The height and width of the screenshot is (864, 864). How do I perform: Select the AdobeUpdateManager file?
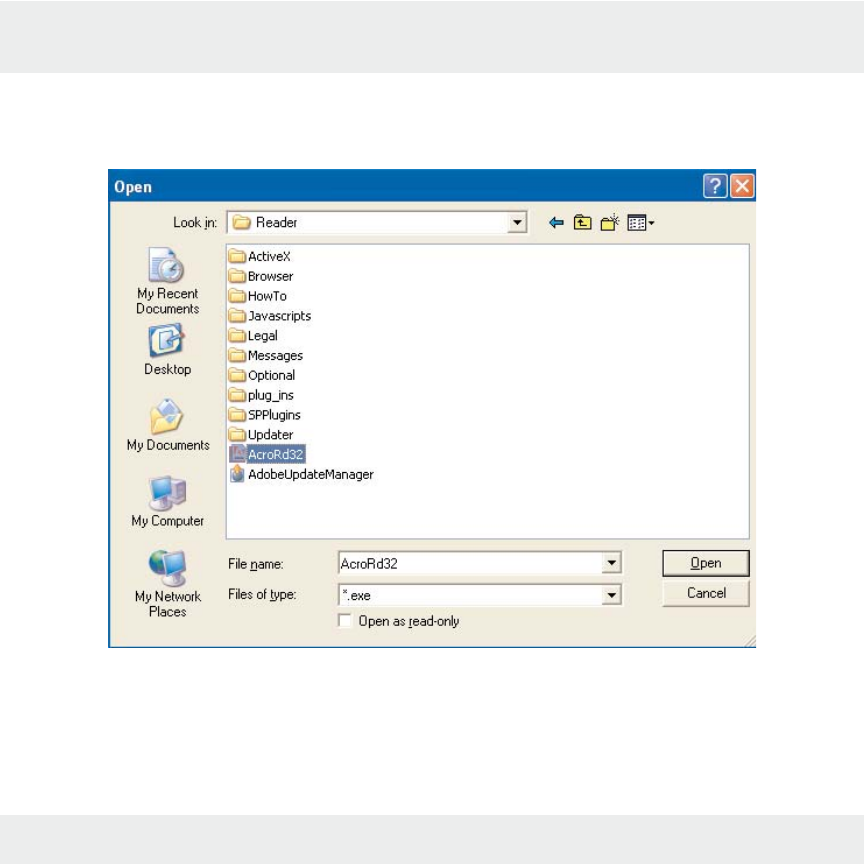[x=301, y=474]
